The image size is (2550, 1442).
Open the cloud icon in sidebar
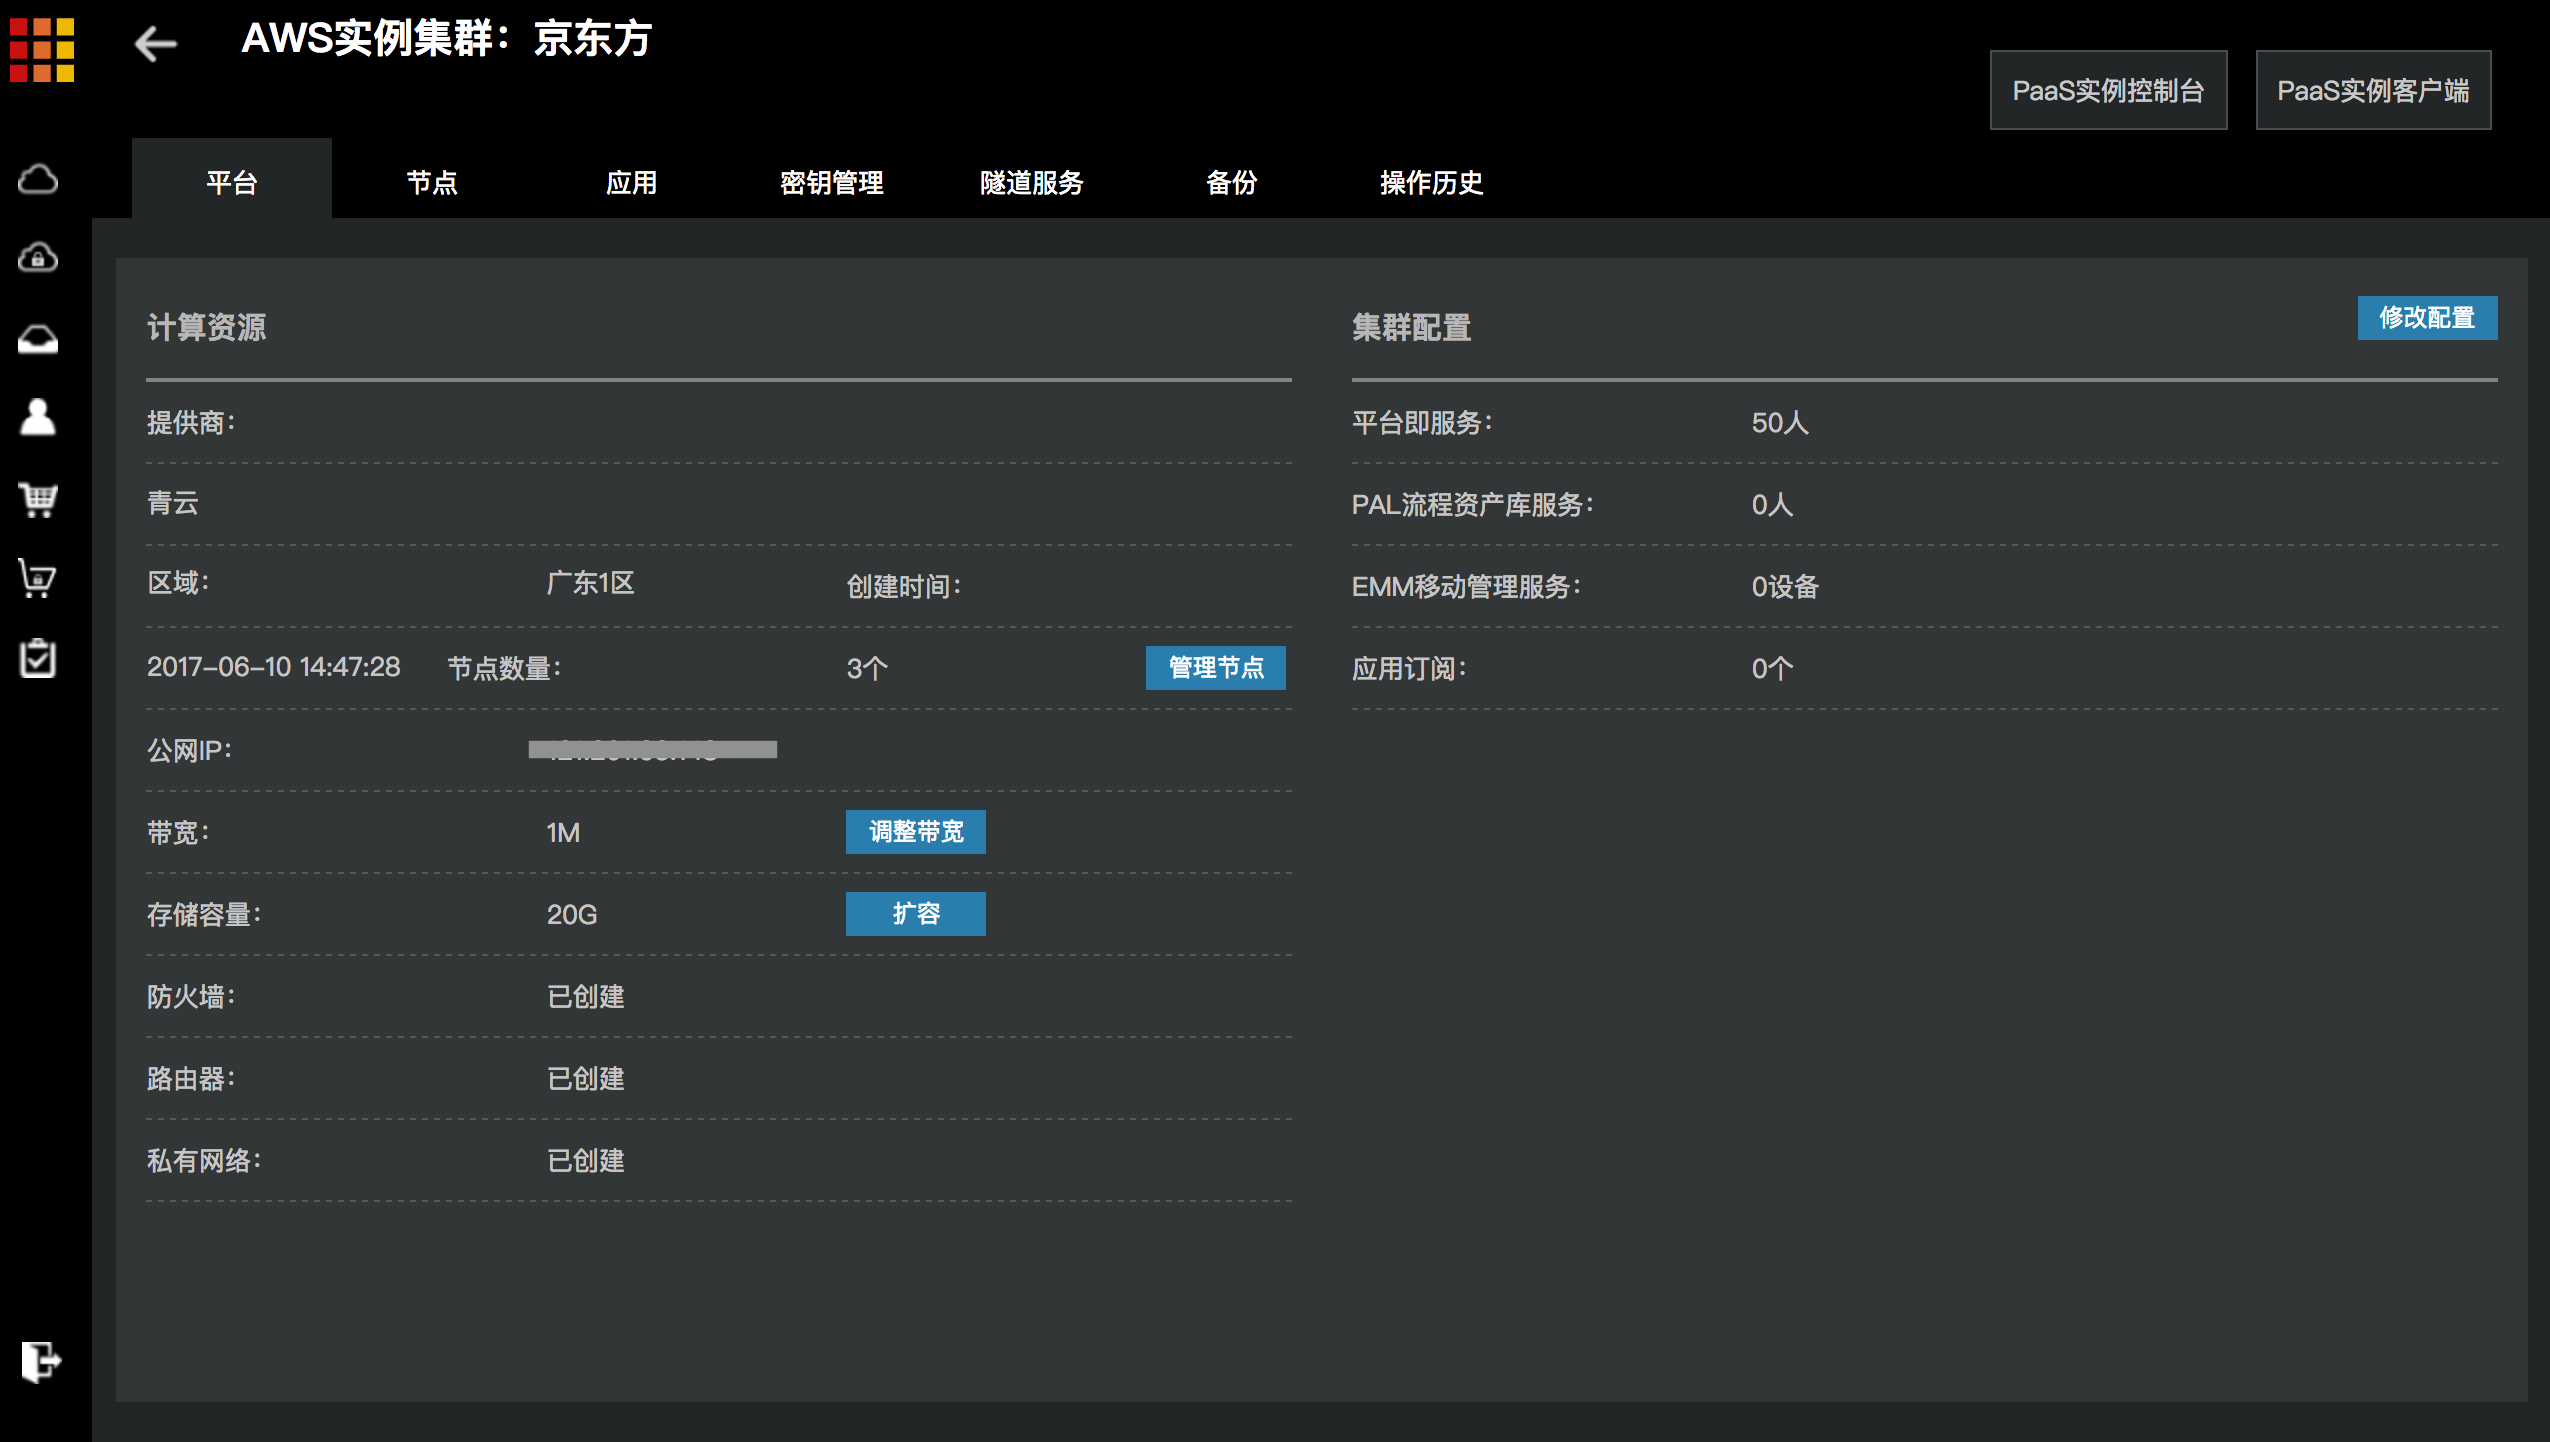tap(38, 180)
